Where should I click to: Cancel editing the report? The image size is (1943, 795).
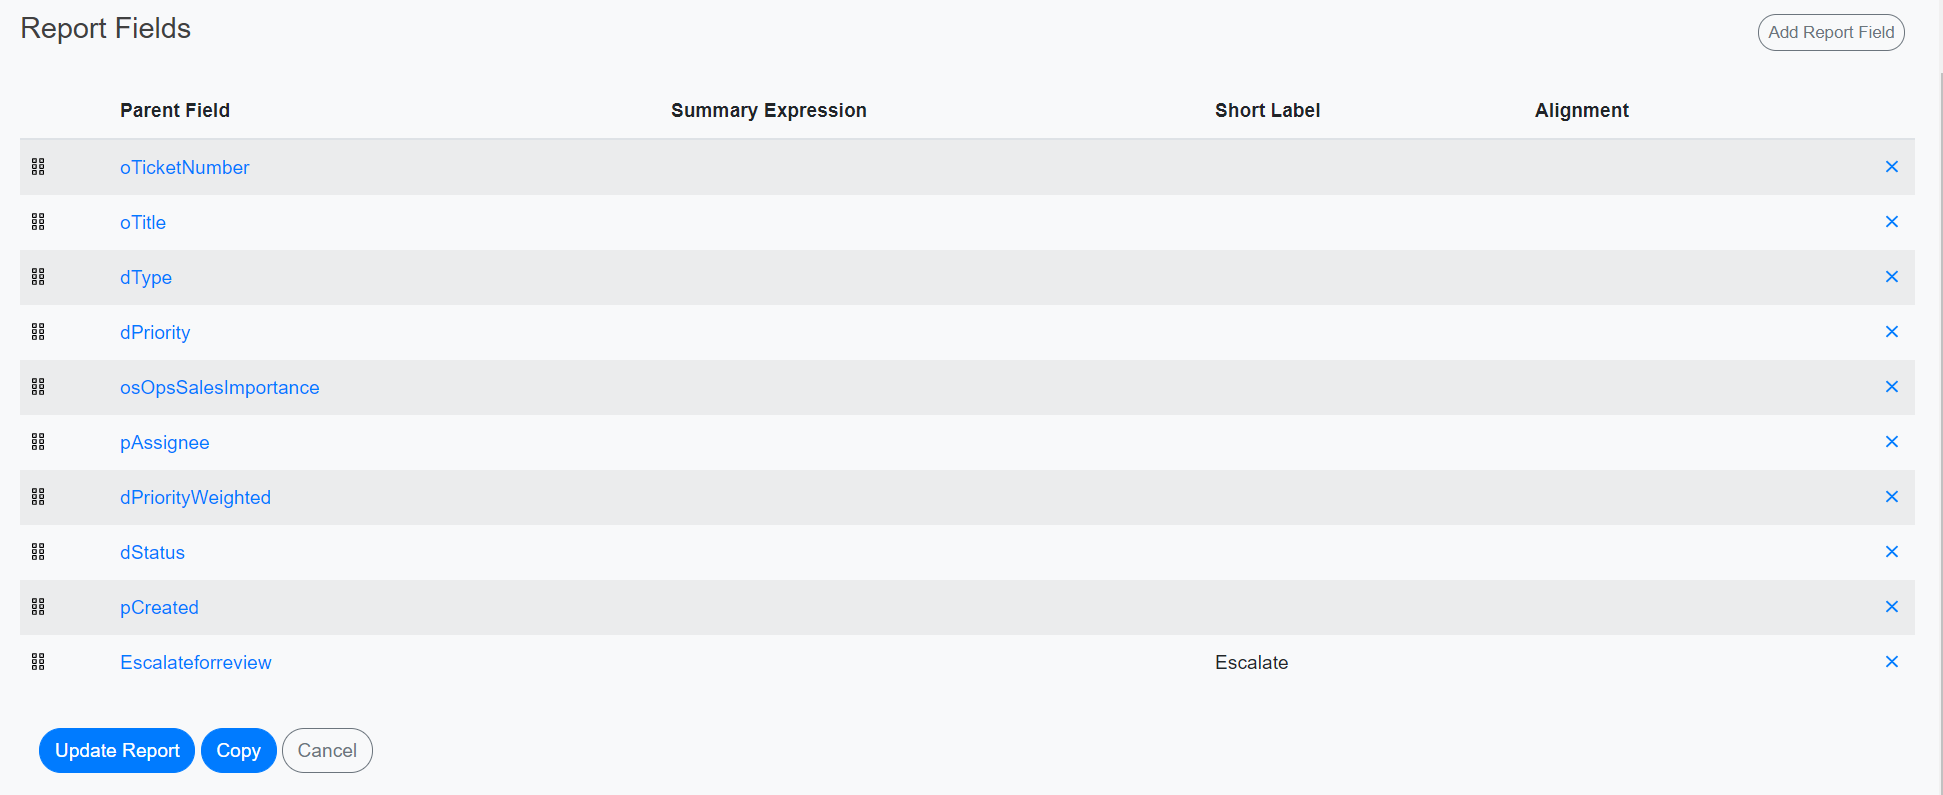[327, 750]
